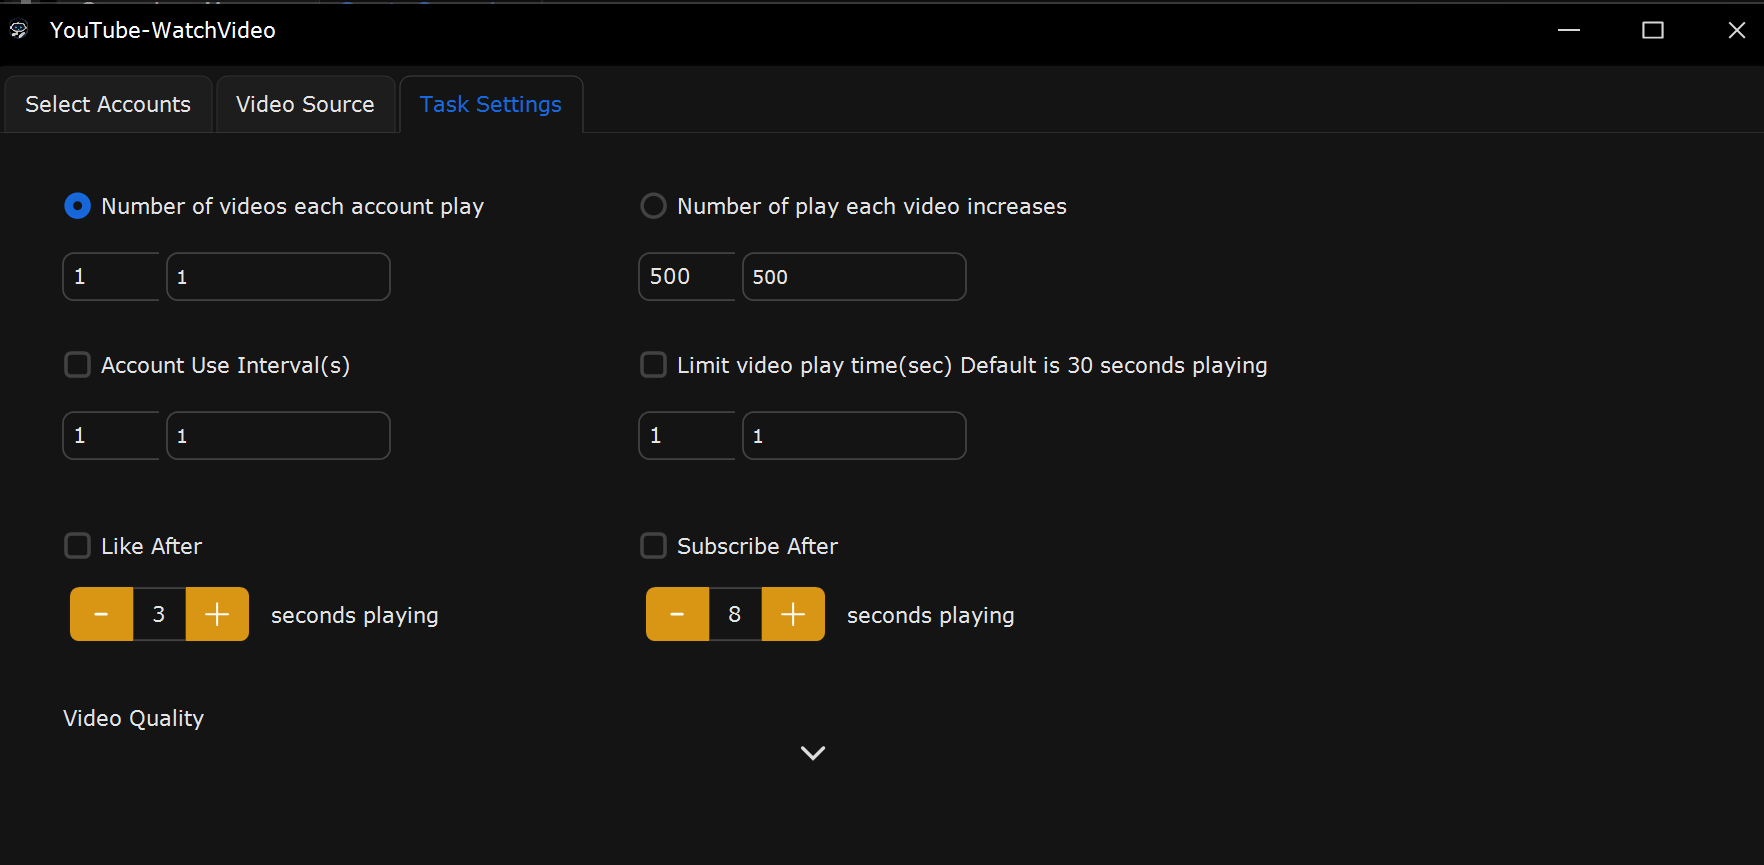Screen dimensions: 1764x865
Task: Enable the Like After checkbox
Action: pos(77,546)
